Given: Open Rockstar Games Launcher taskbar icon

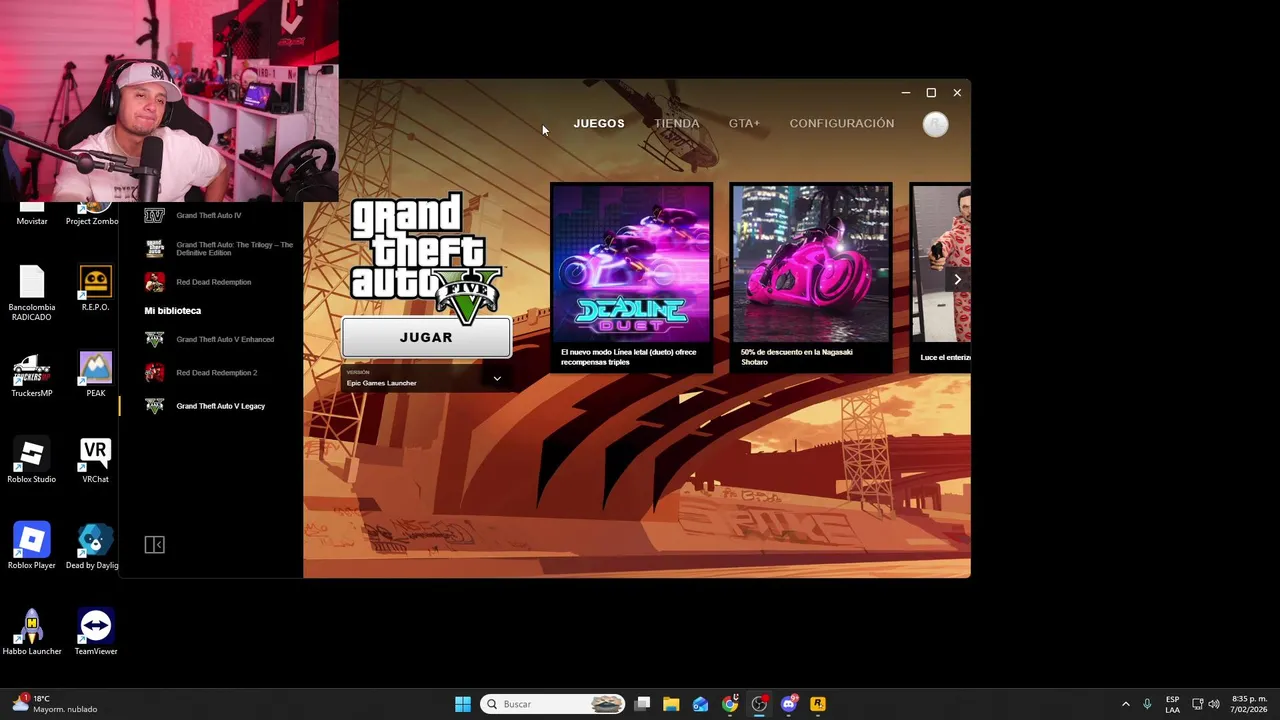Looking at the screenshot, I should [x=817, y=704].
